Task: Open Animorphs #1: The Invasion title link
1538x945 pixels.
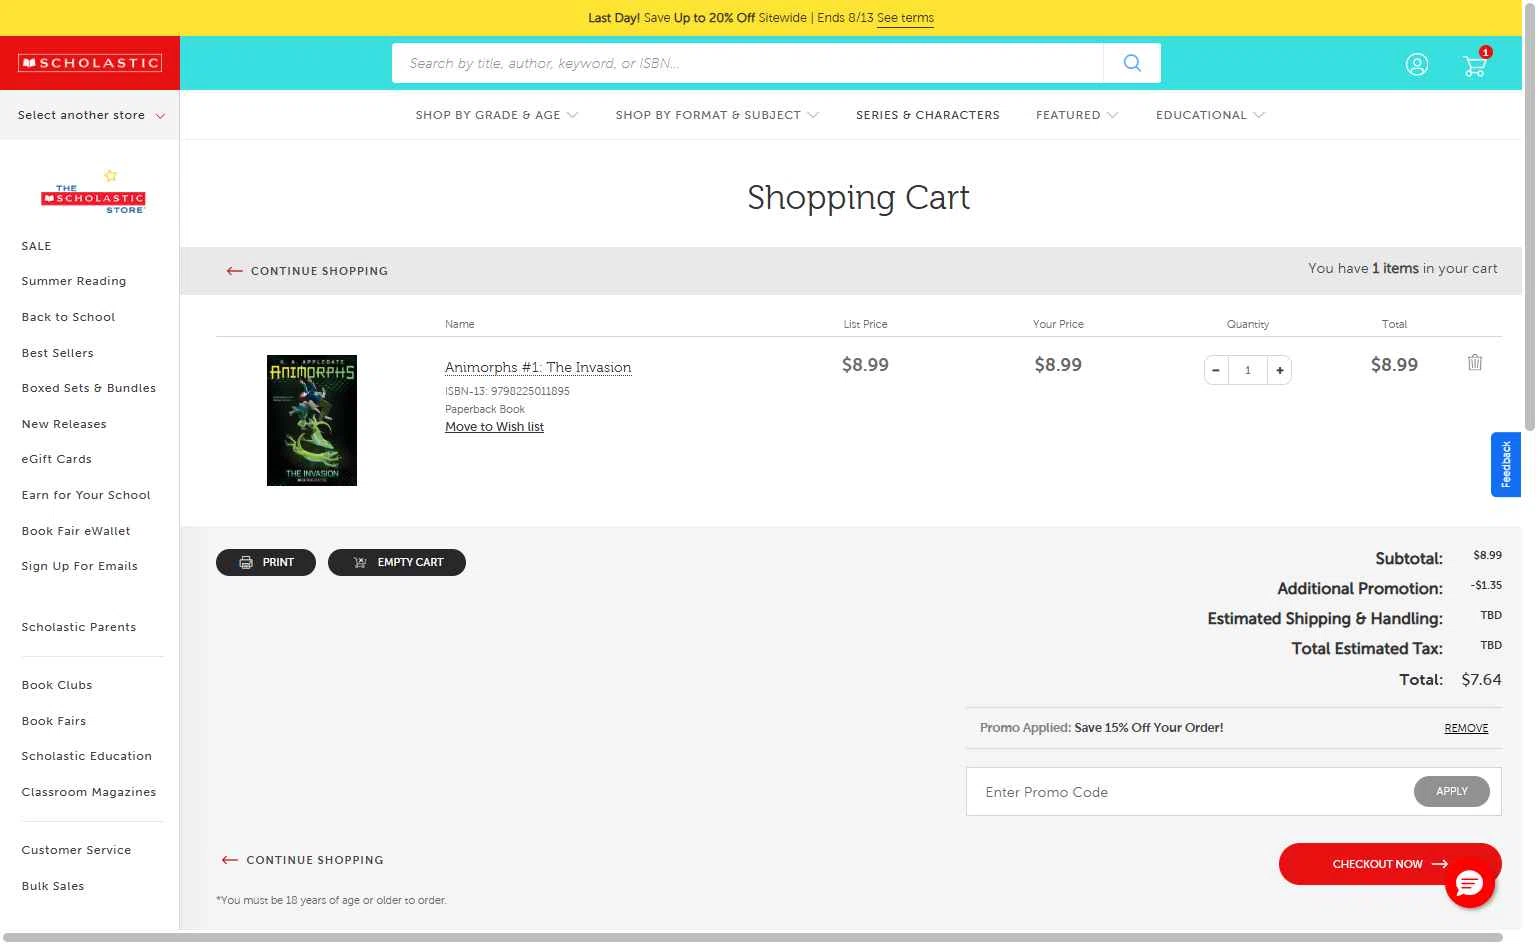Action: 538,368
